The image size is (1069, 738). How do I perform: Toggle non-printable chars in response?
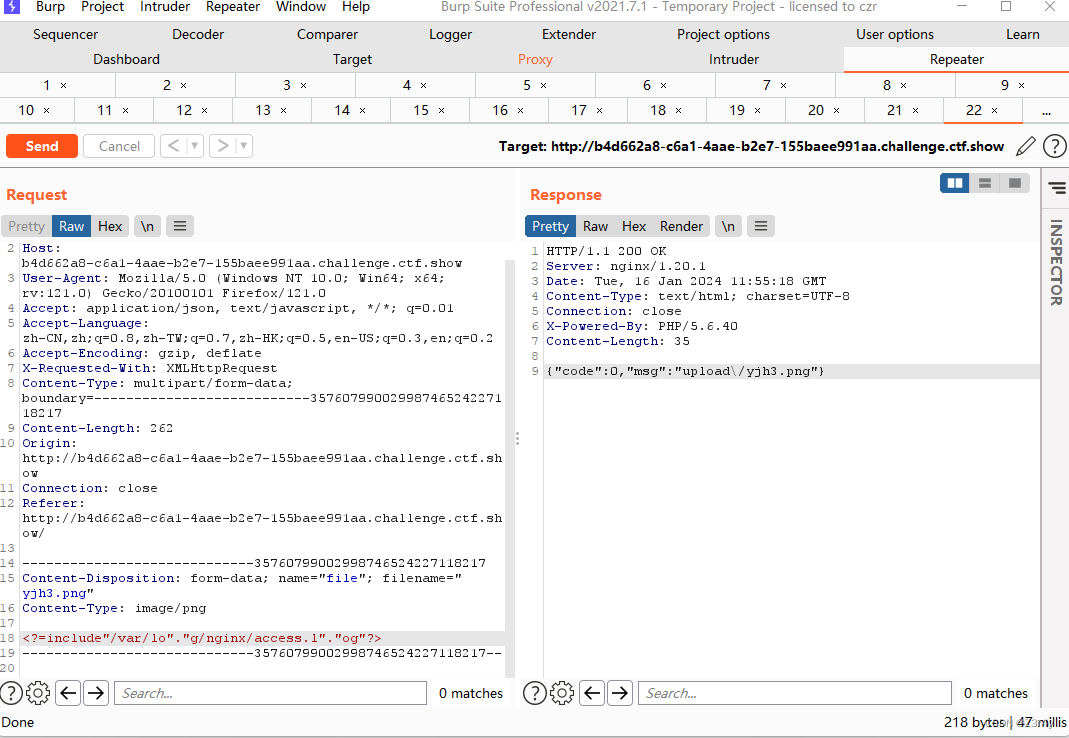point(728,226)
